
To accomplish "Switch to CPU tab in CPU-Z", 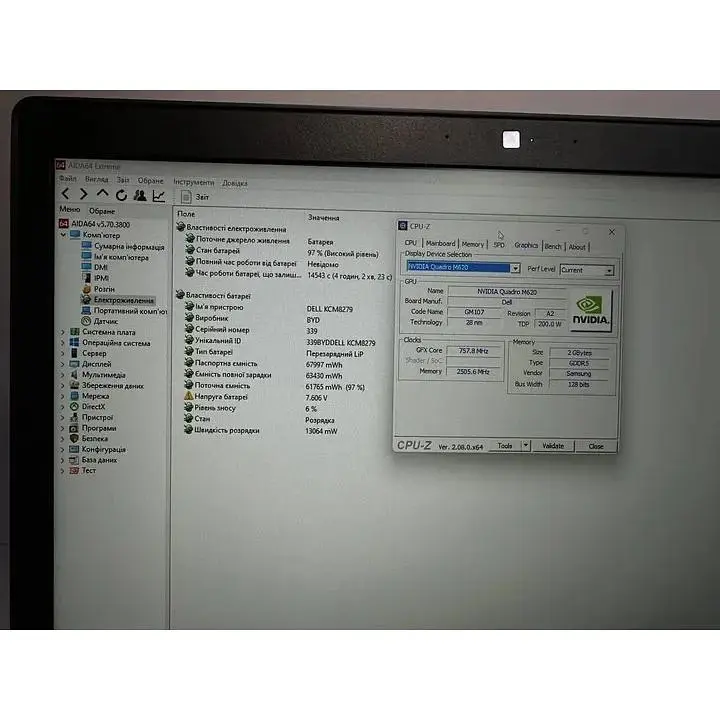I will point(411,243).
